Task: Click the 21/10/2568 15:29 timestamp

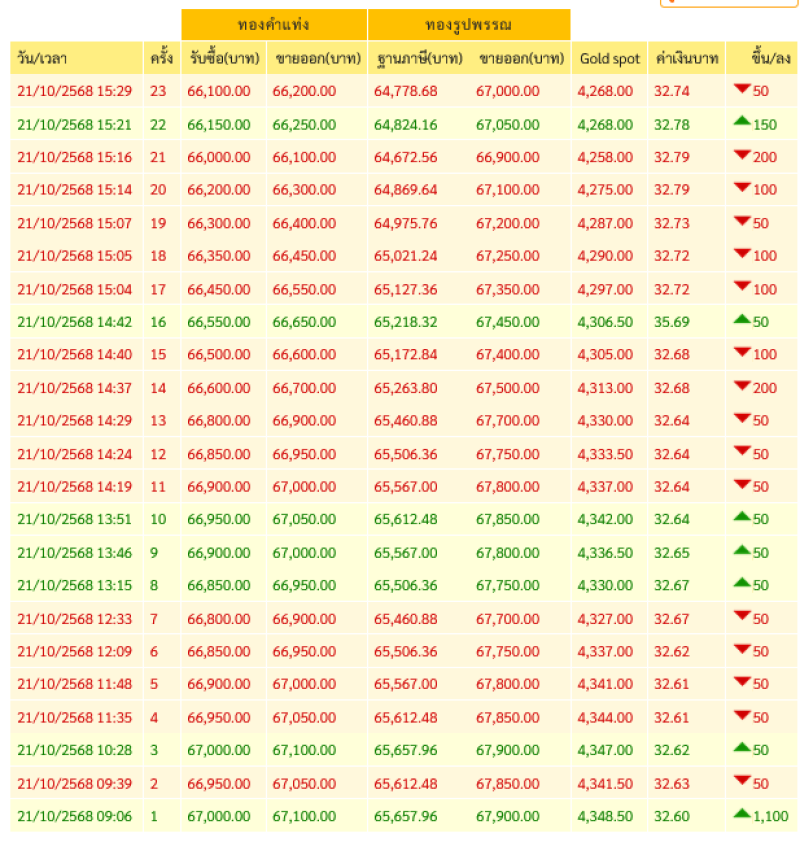Action: (74, 91)
